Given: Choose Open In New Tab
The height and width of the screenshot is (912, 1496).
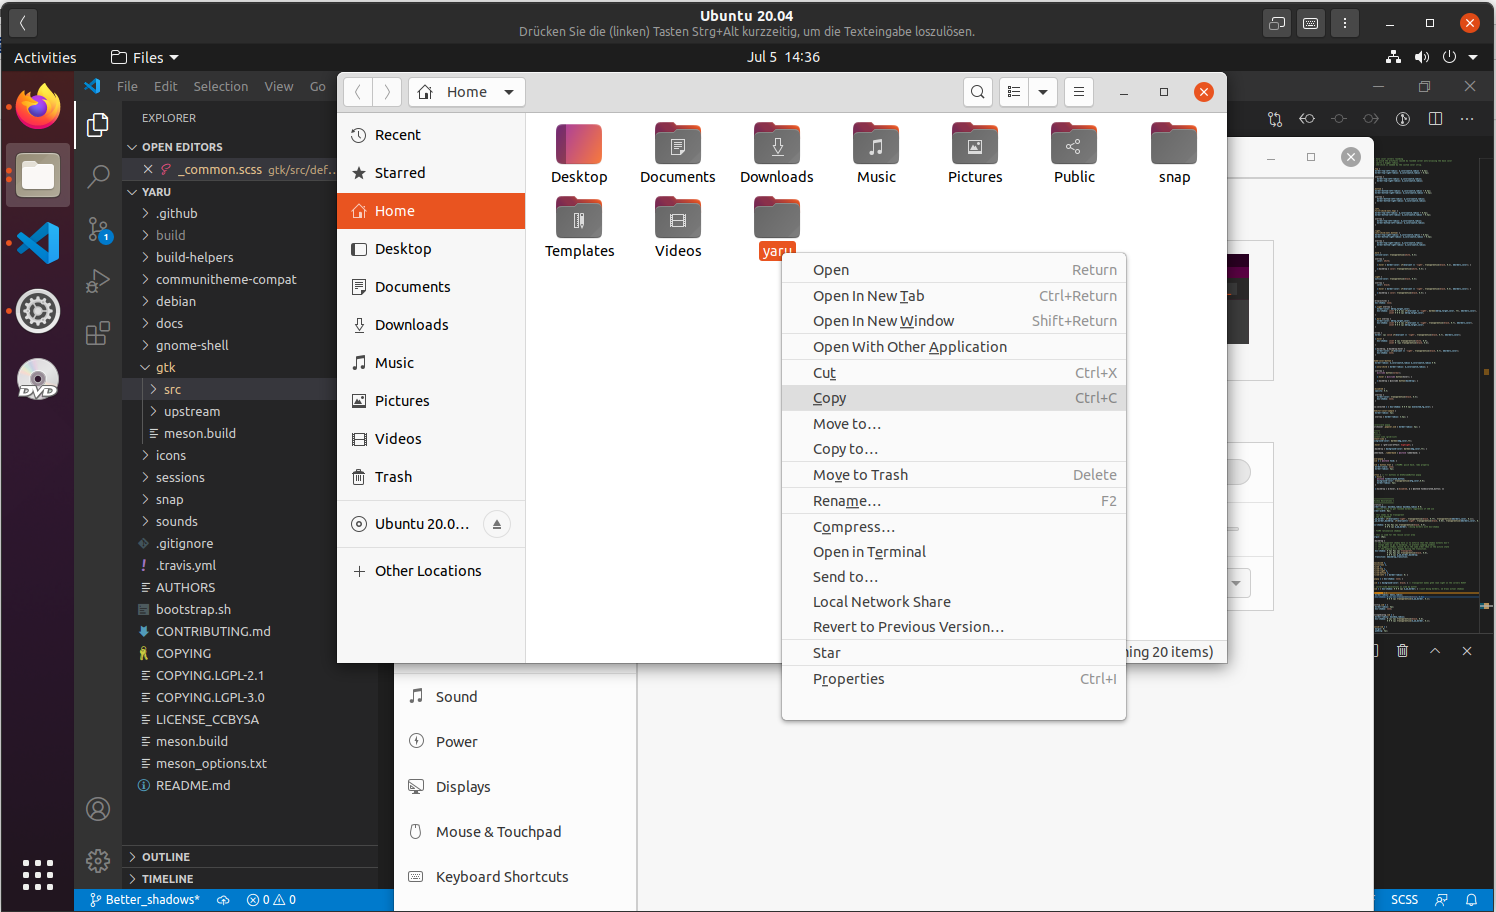Looking at the screenshot, I should 954,296.
